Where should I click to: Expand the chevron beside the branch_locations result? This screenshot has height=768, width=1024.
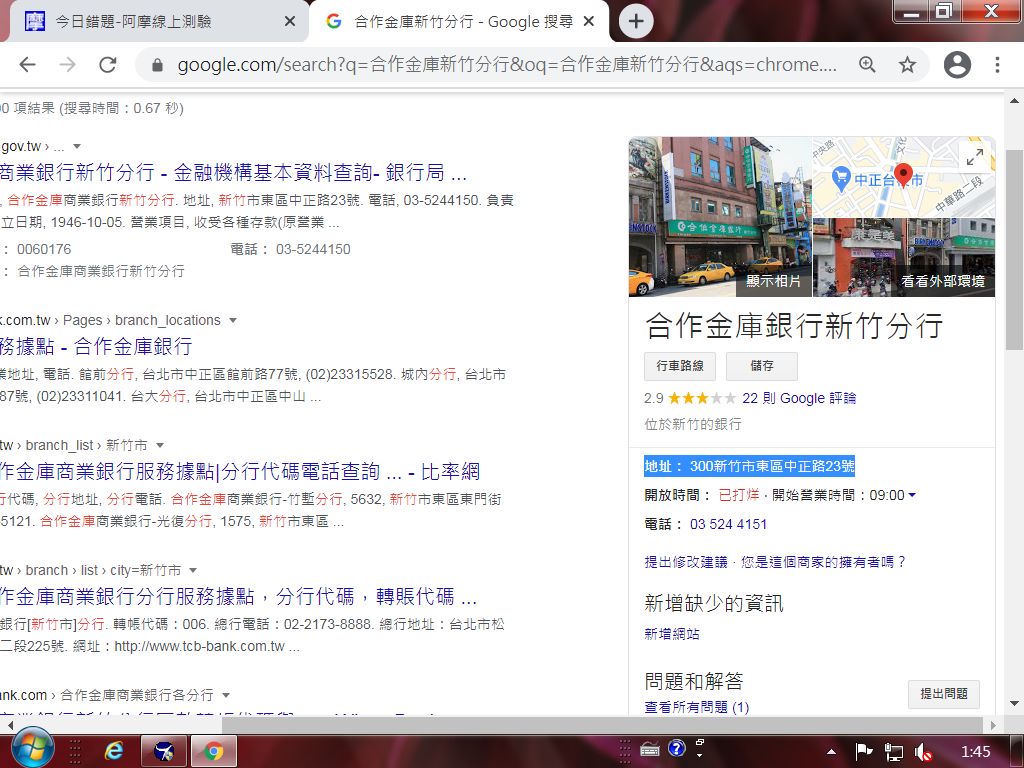[232, 321]
